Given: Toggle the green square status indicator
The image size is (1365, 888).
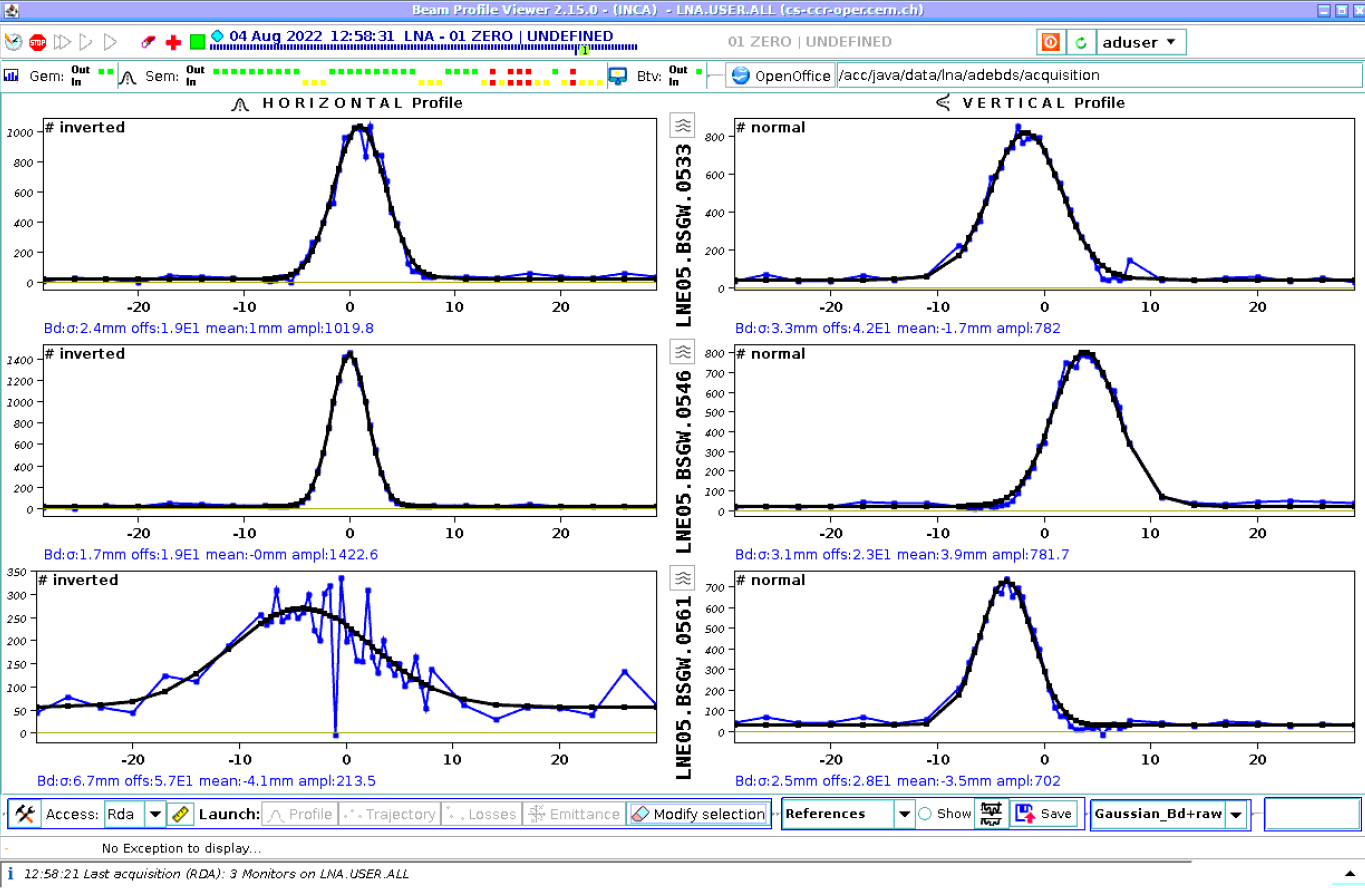Looking at the screenshot, I should (x=197, y=42).
